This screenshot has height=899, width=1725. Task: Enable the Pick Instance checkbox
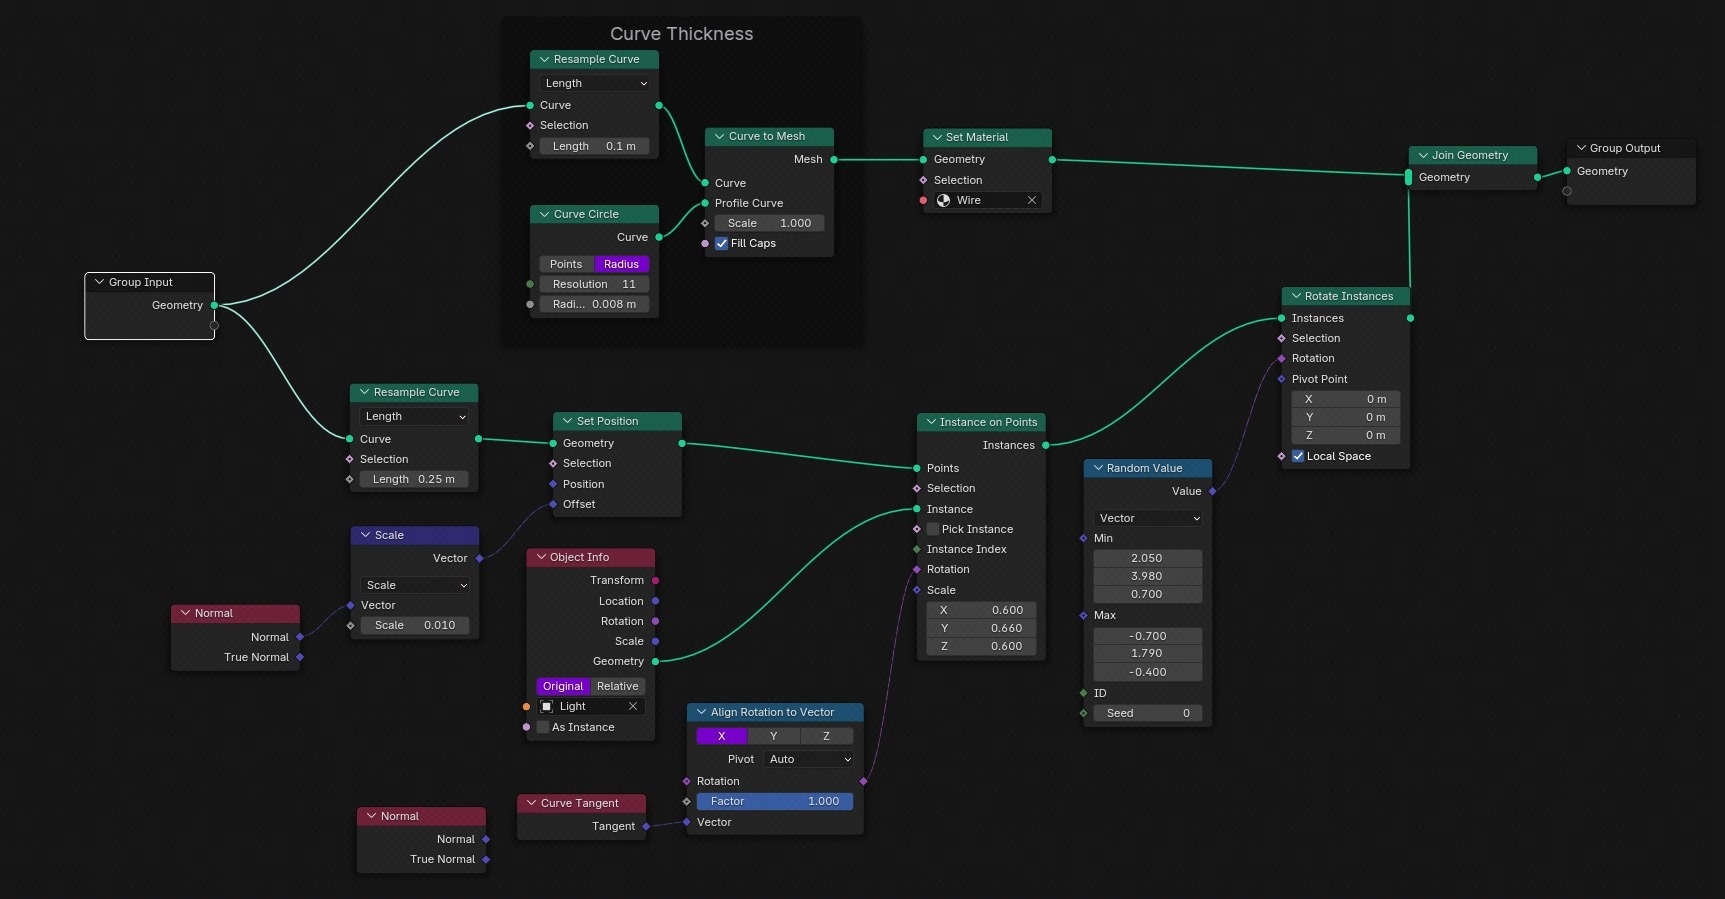coord(933,529)
